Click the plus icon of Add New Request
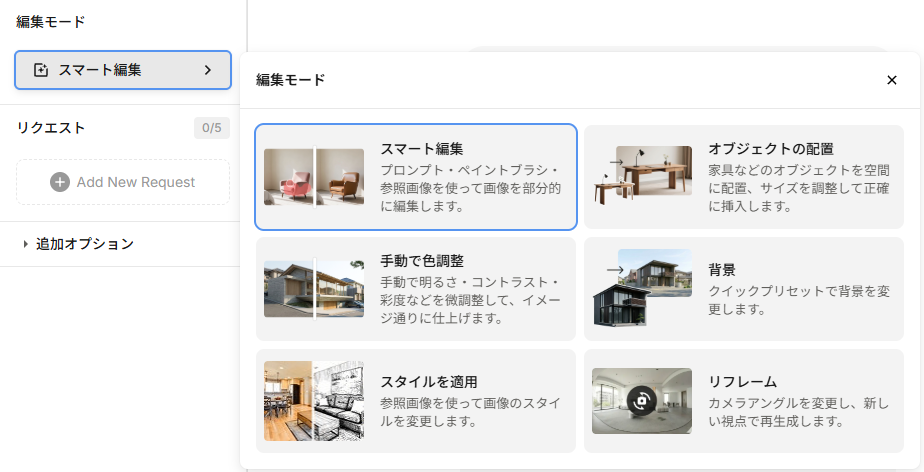 click(x=60, y=182)
